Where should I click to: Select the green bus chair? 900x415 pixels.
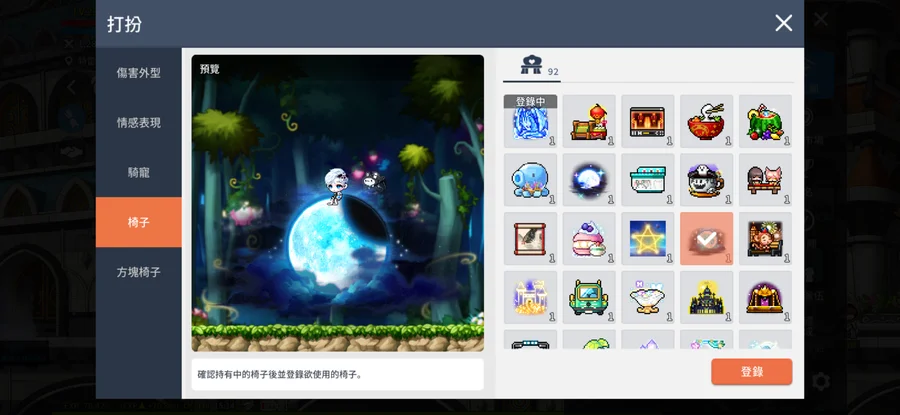[x=588, y=297]
